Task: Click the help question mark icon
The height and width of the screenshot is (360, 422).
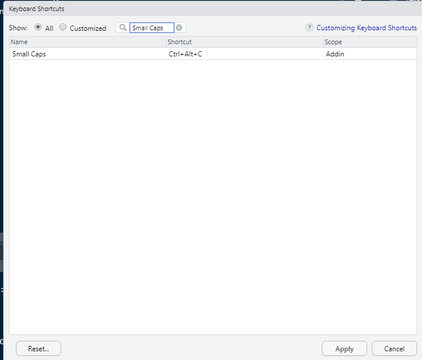Action: point(309,28)
